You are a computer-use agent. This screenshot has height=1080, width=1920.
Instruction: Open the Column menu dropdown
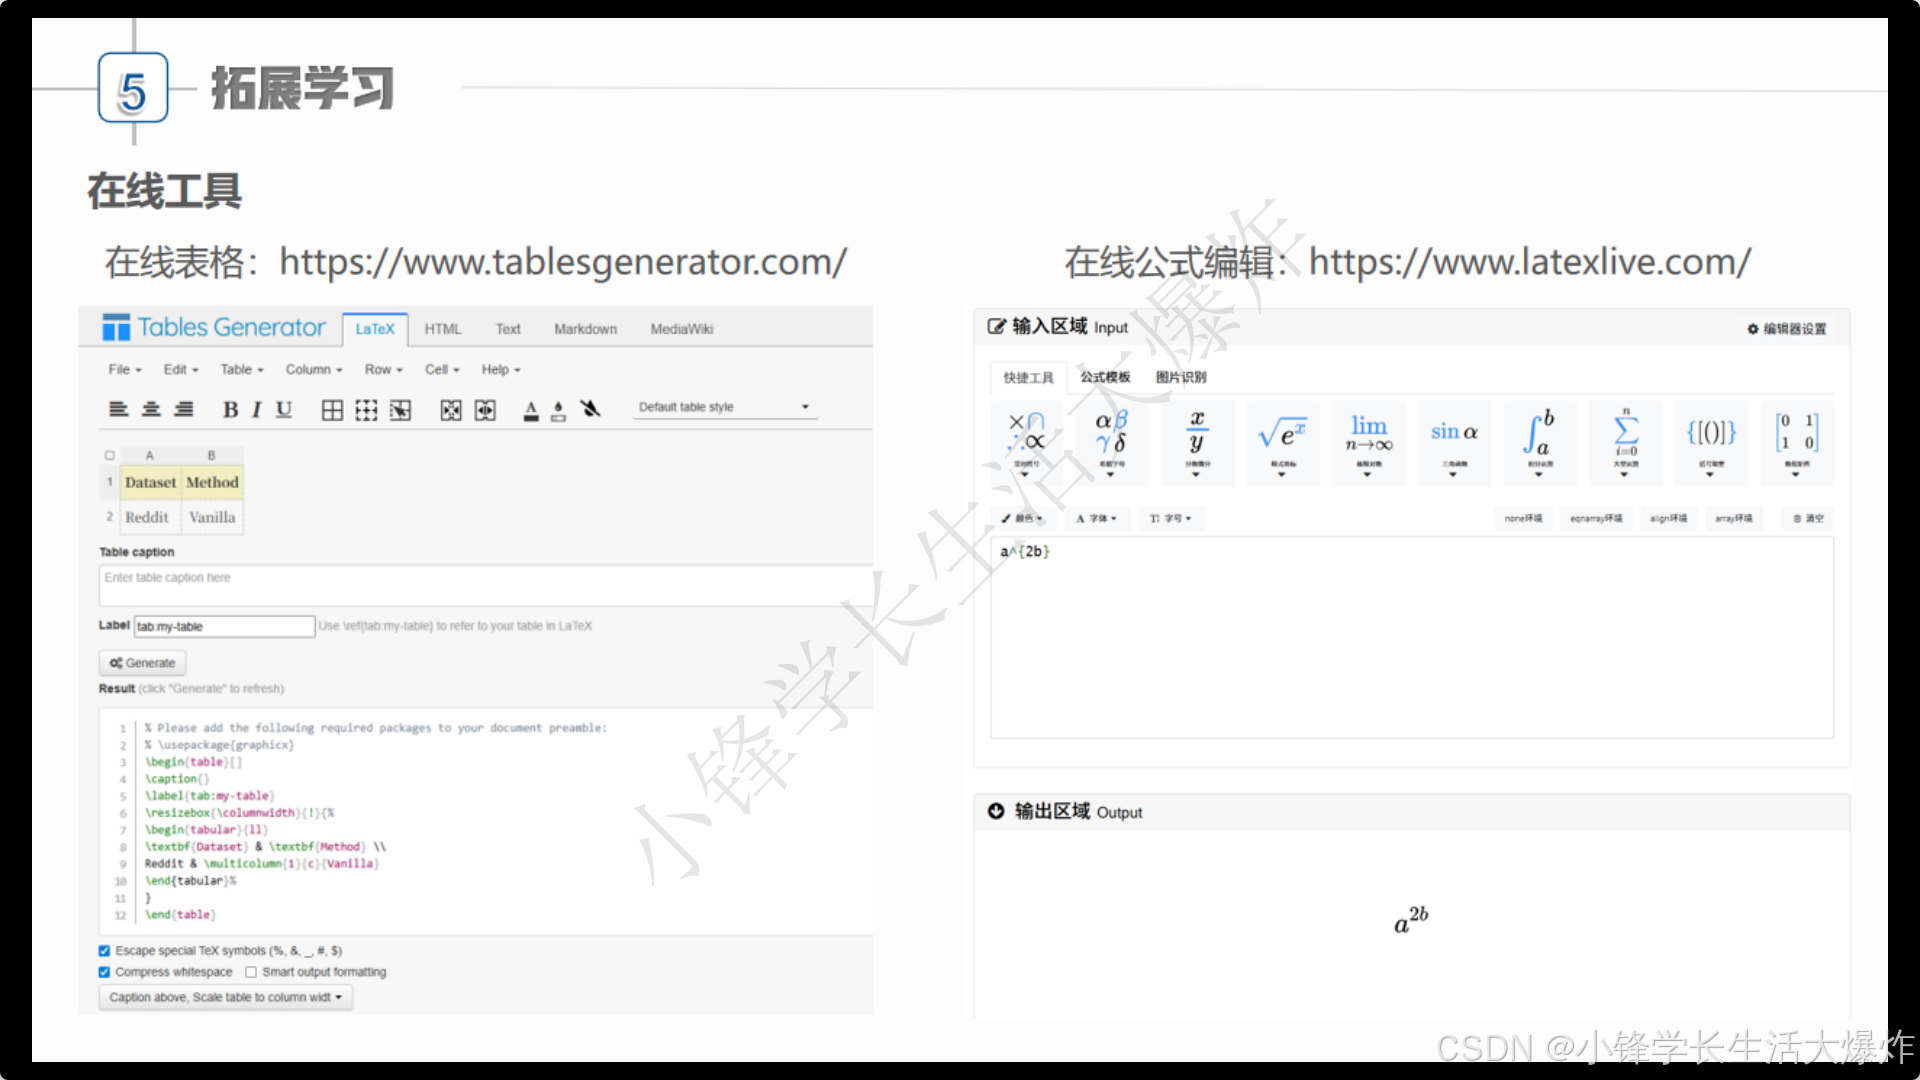click(x=313, y=369)
